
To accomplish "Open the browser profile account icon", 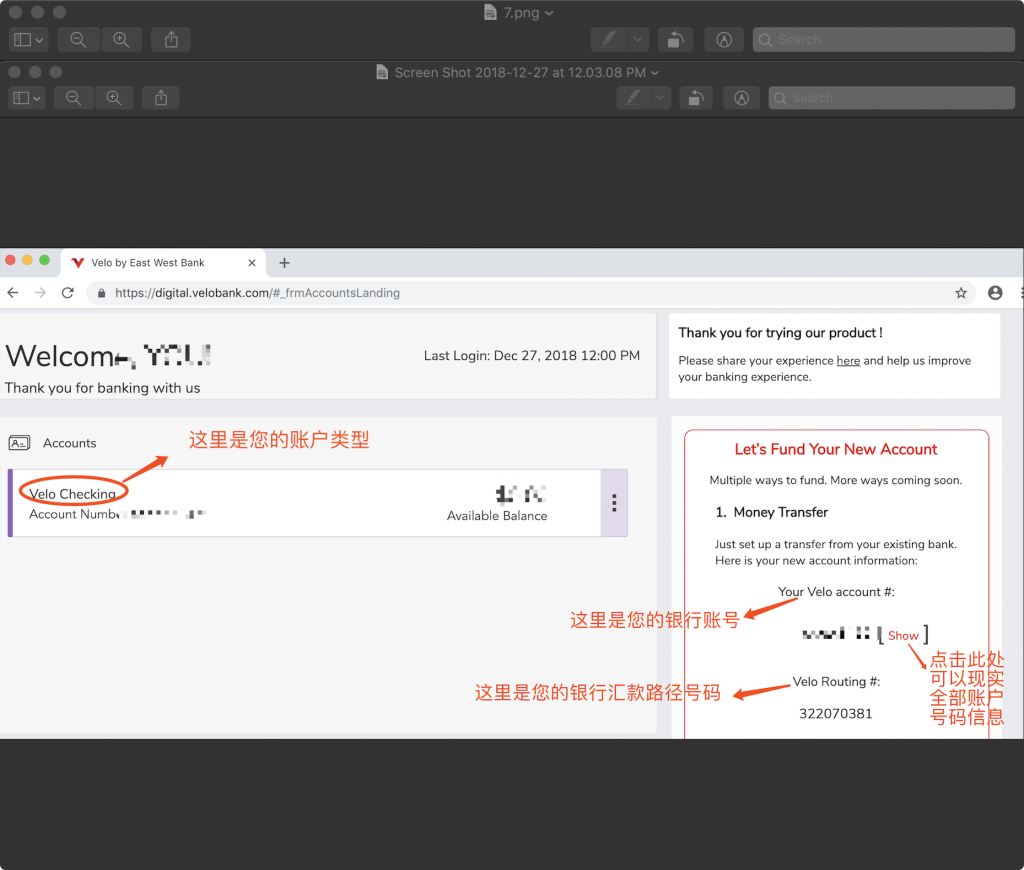I will (x=995, y=293).
